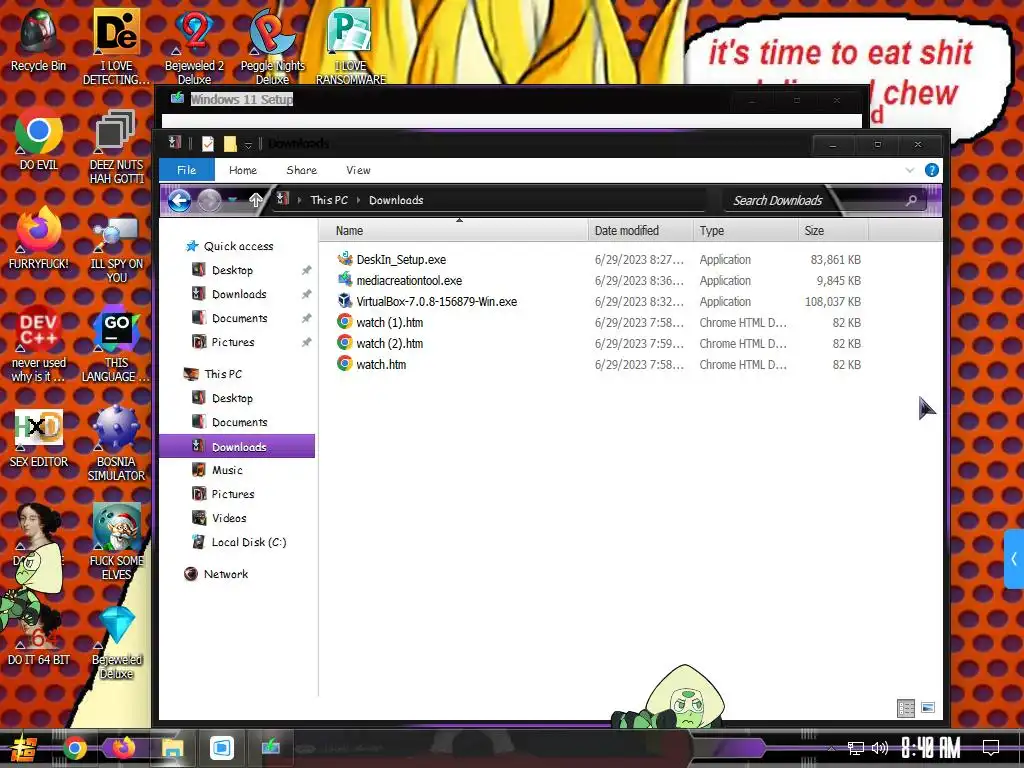Click This PC in the address breadcrumb
This screenshot has height=768, width=1024.
pyautogui.click(x=329, y=200)
